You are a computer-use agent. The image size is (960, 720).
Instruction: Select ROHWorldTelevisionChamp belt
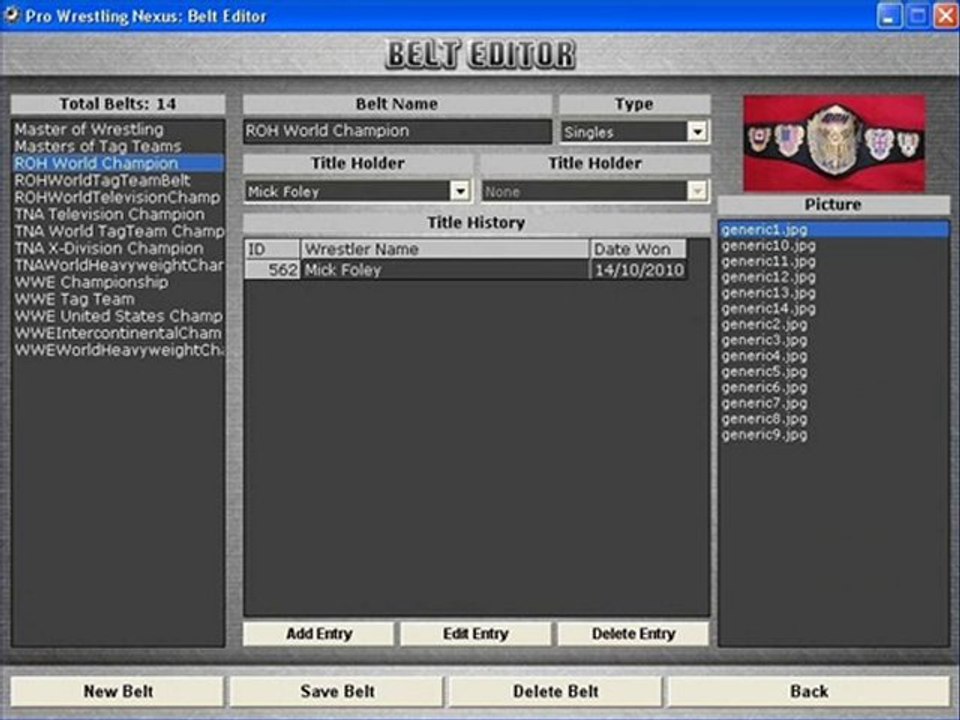coord(118,197)
